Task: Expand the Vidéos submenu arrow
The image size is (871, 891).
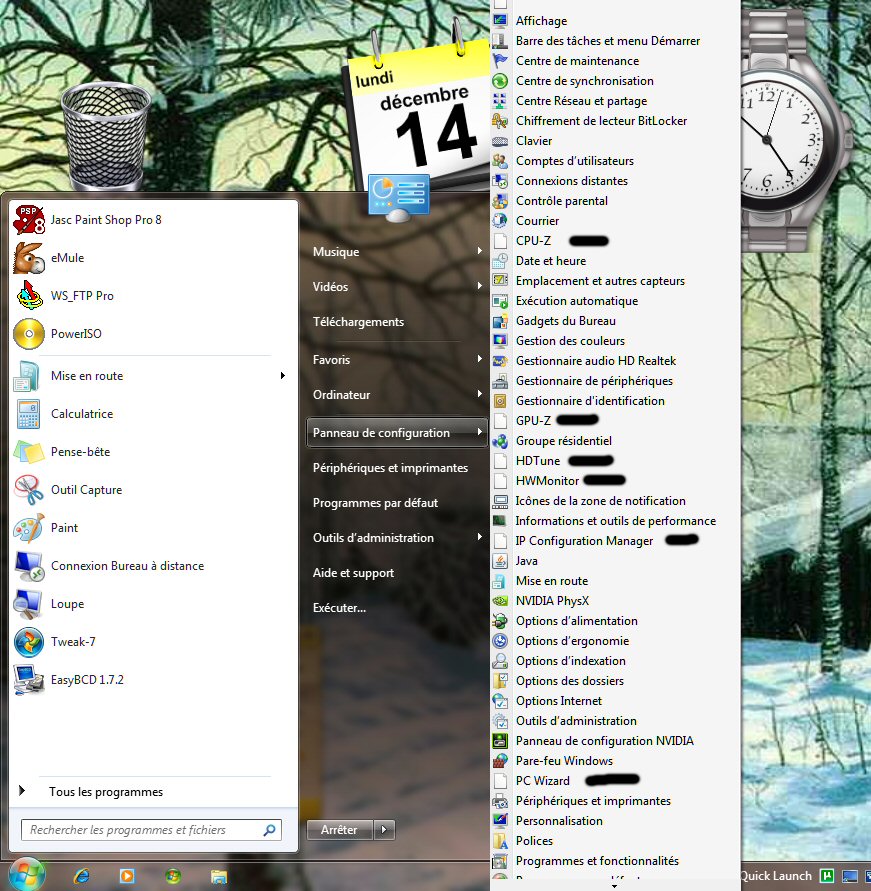Action: 480,286
